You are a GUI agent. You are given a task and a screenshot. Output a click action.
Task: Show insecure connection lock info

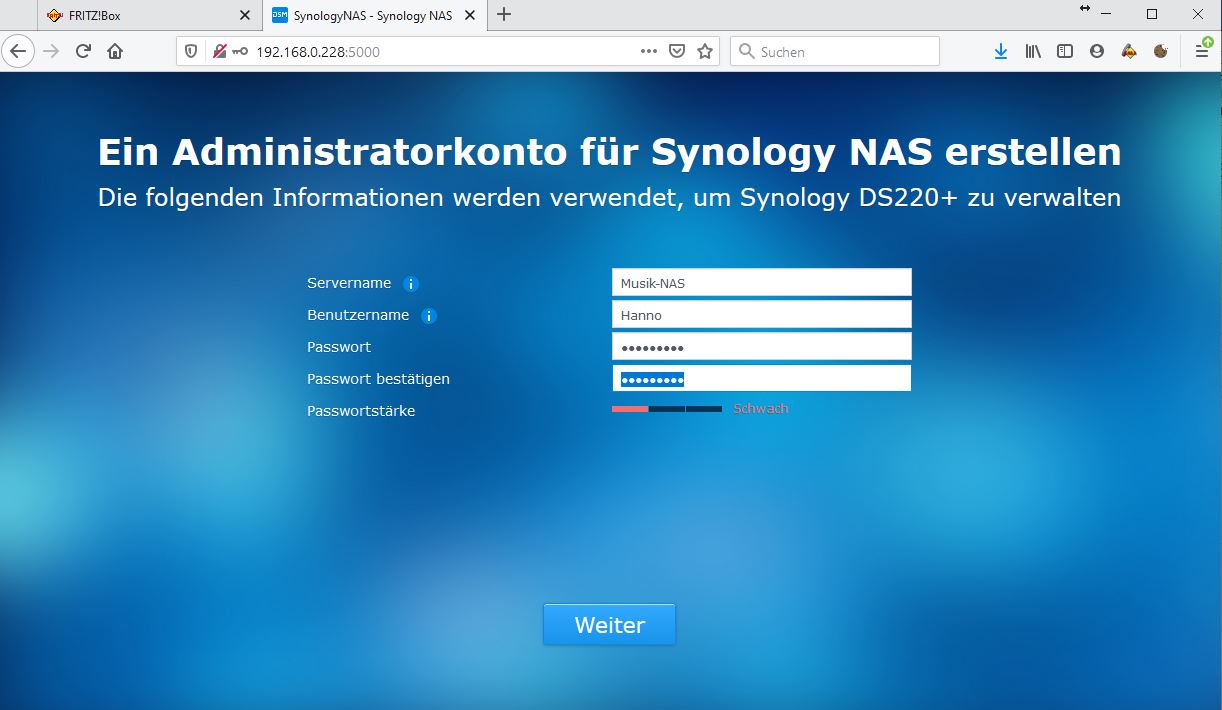[219, 51]
